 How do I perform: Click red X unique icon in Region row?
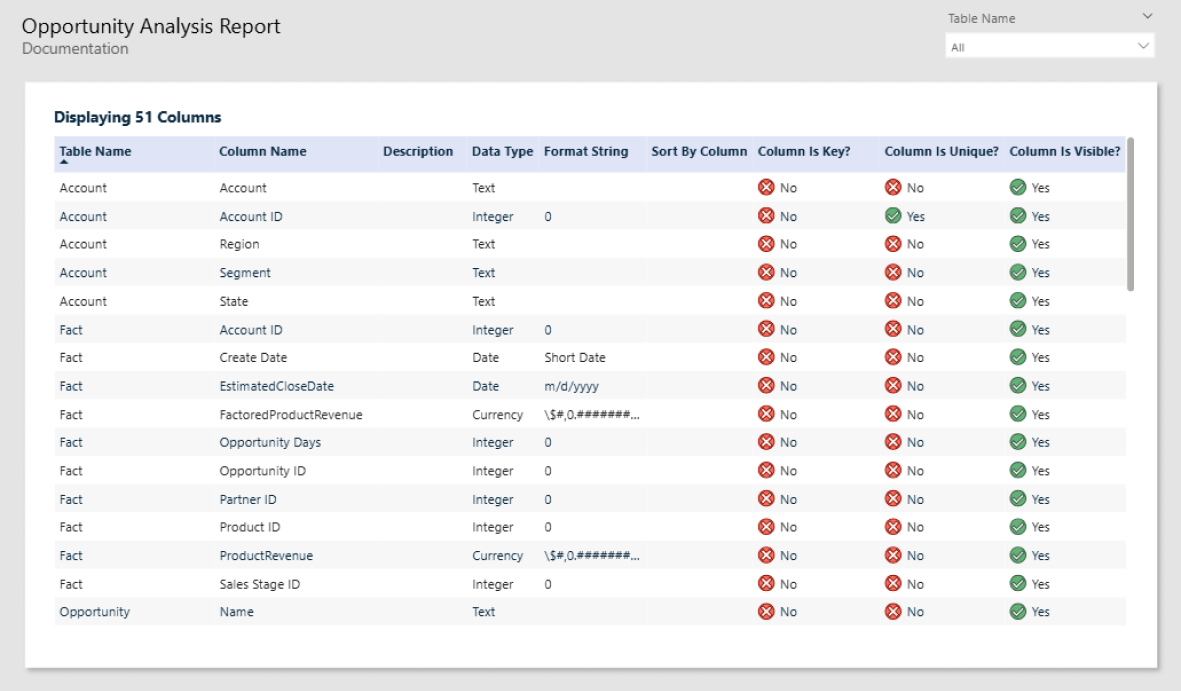pos(893,244)
